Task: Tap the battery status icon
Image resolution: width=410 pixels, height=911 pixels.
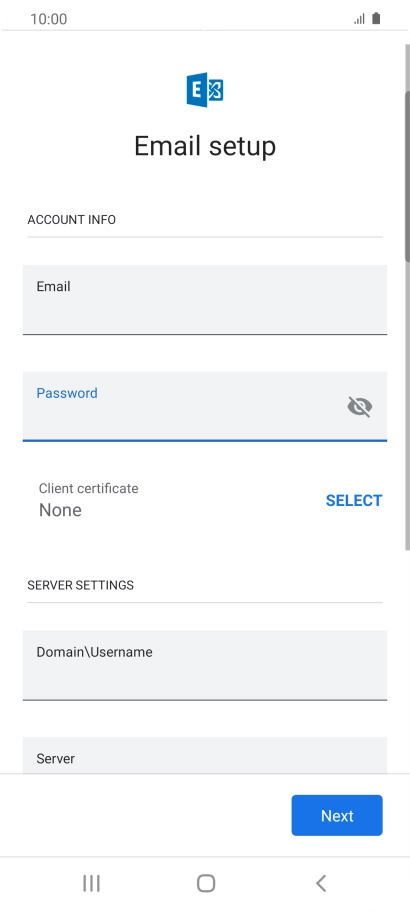Action: 376,19
